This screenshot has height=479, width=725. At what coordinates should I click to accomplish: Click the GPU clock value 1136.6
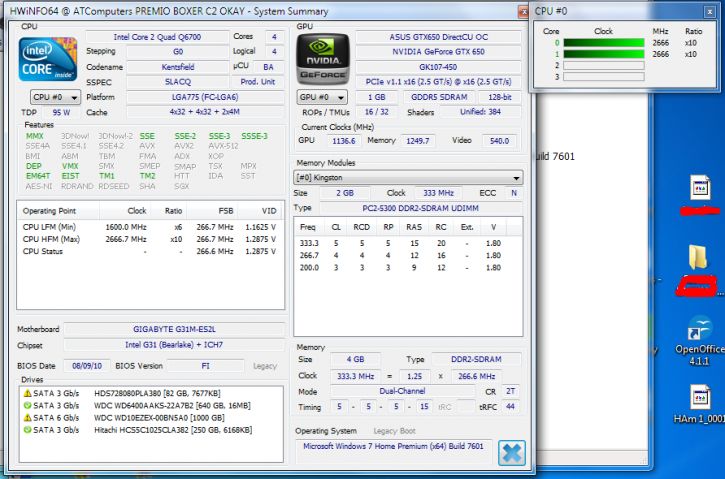click(x=344, y=141)
